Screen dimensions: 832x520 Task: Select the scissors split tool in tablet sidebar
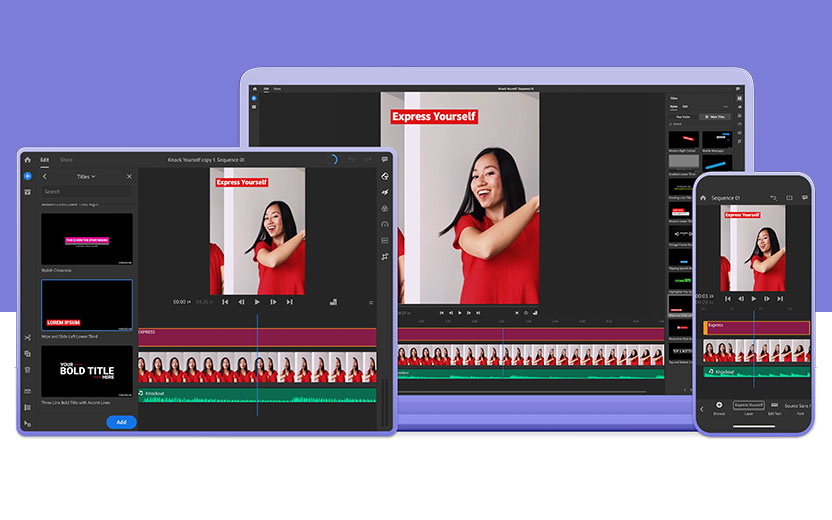[x=27, y=338]
